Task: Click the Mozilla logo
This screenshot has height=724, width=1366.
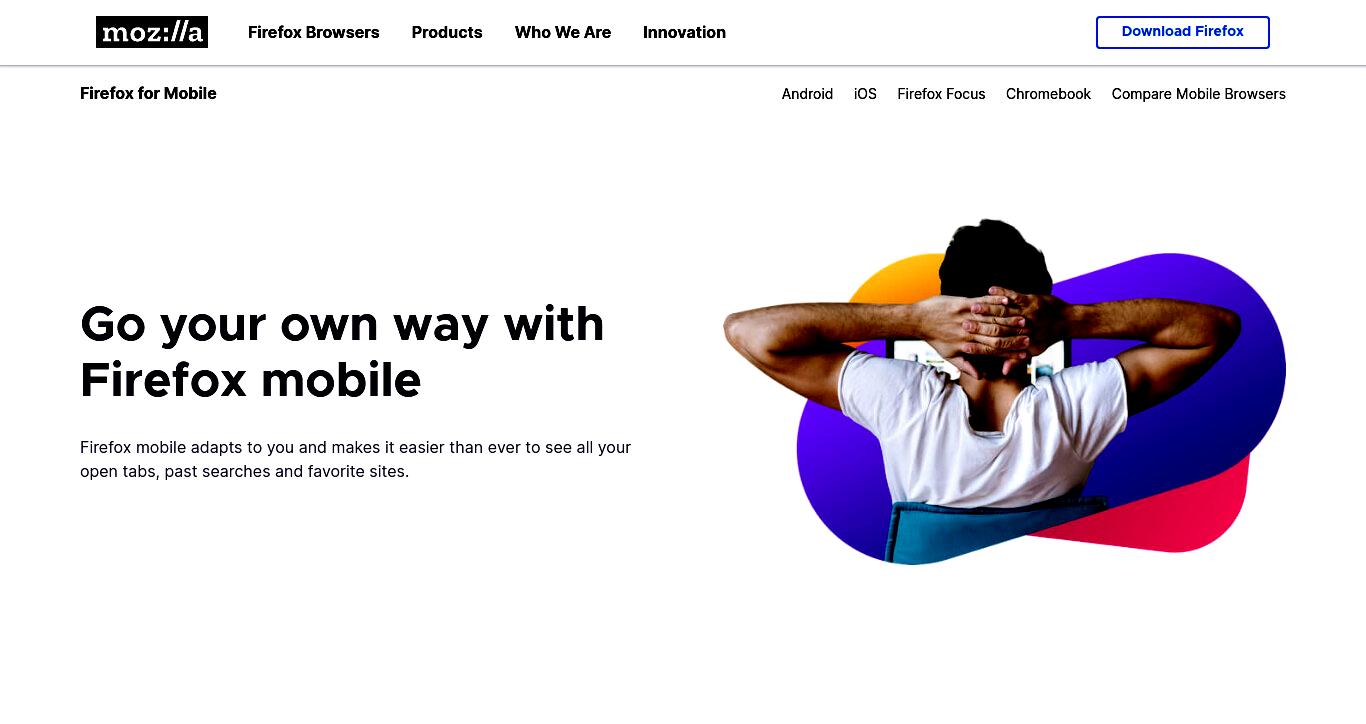Action: pyautogui.click(x=152, y=32)
